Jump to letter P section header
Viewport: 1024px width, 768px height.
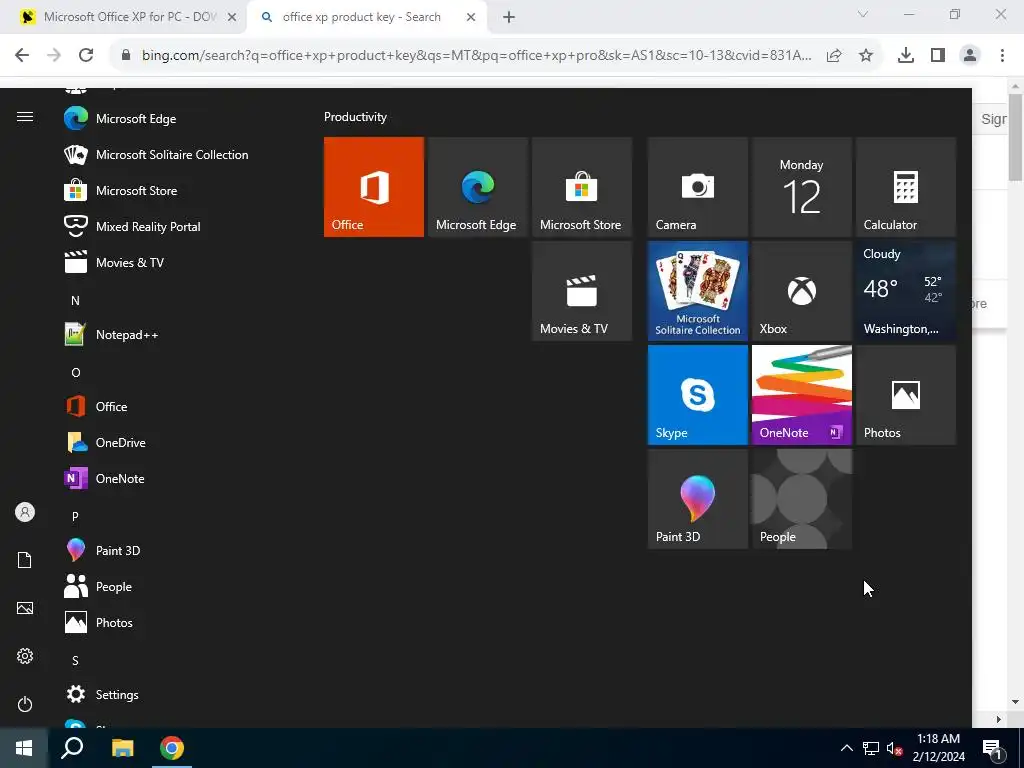75,516
